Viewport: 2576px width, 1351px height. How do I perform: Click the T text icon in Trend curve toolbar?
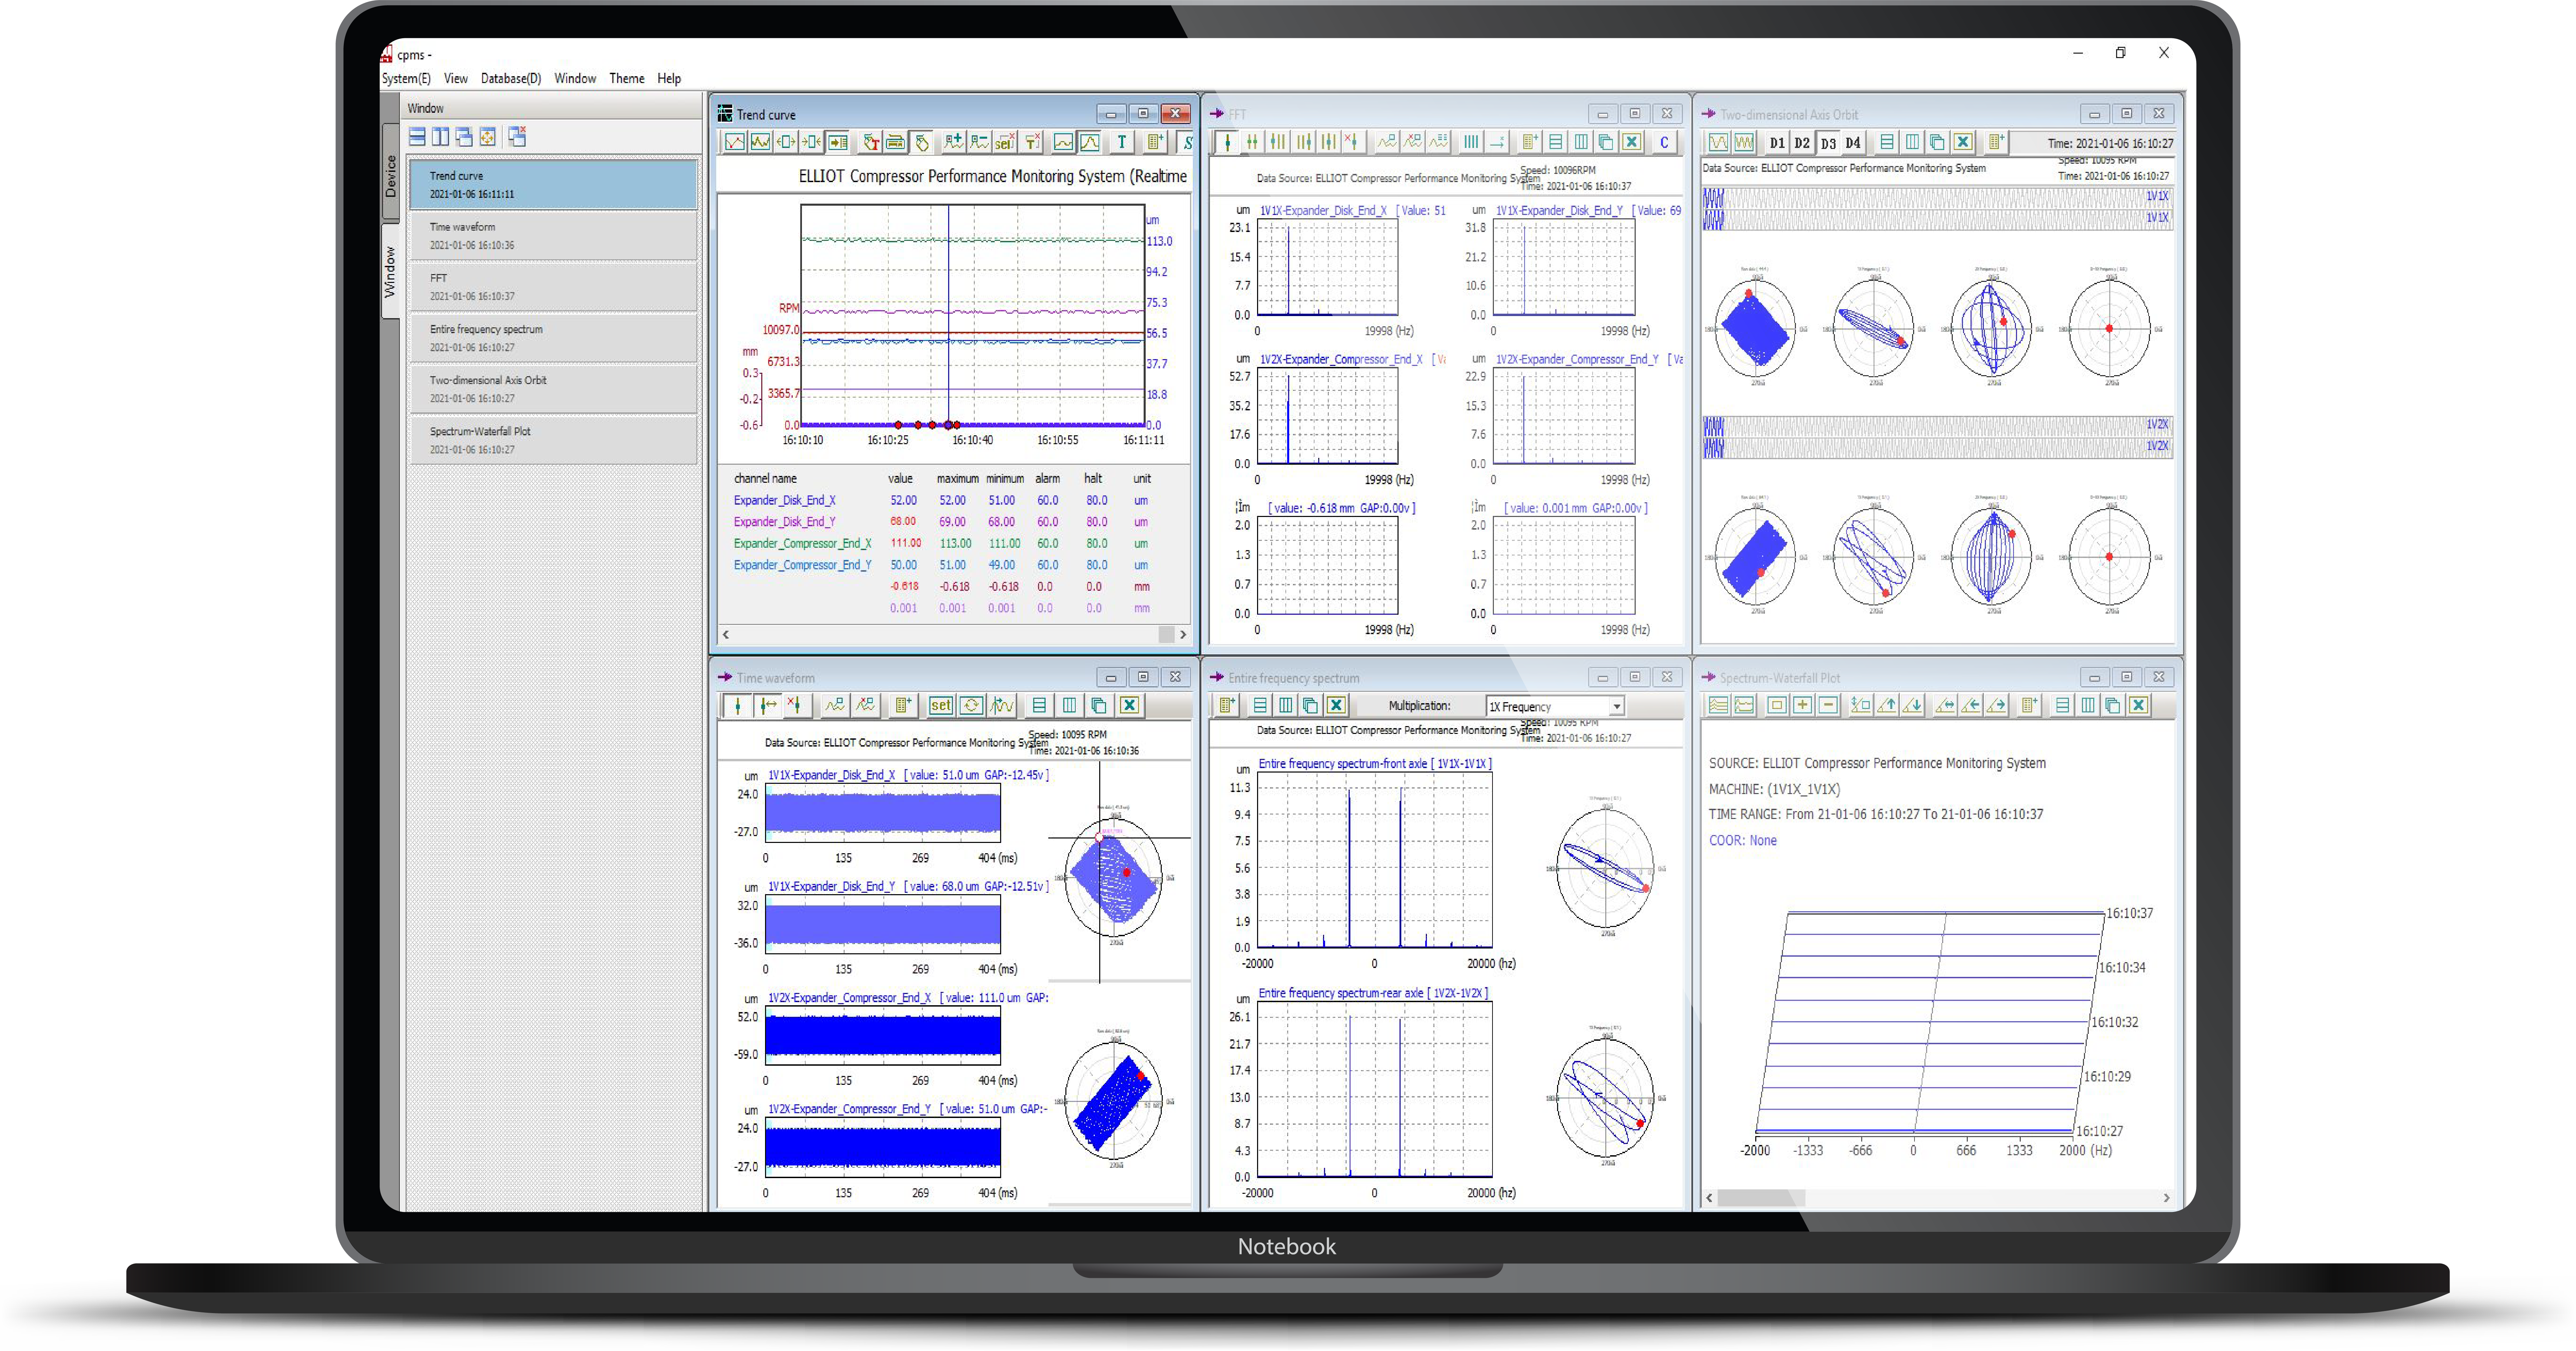click(1122, 142)
